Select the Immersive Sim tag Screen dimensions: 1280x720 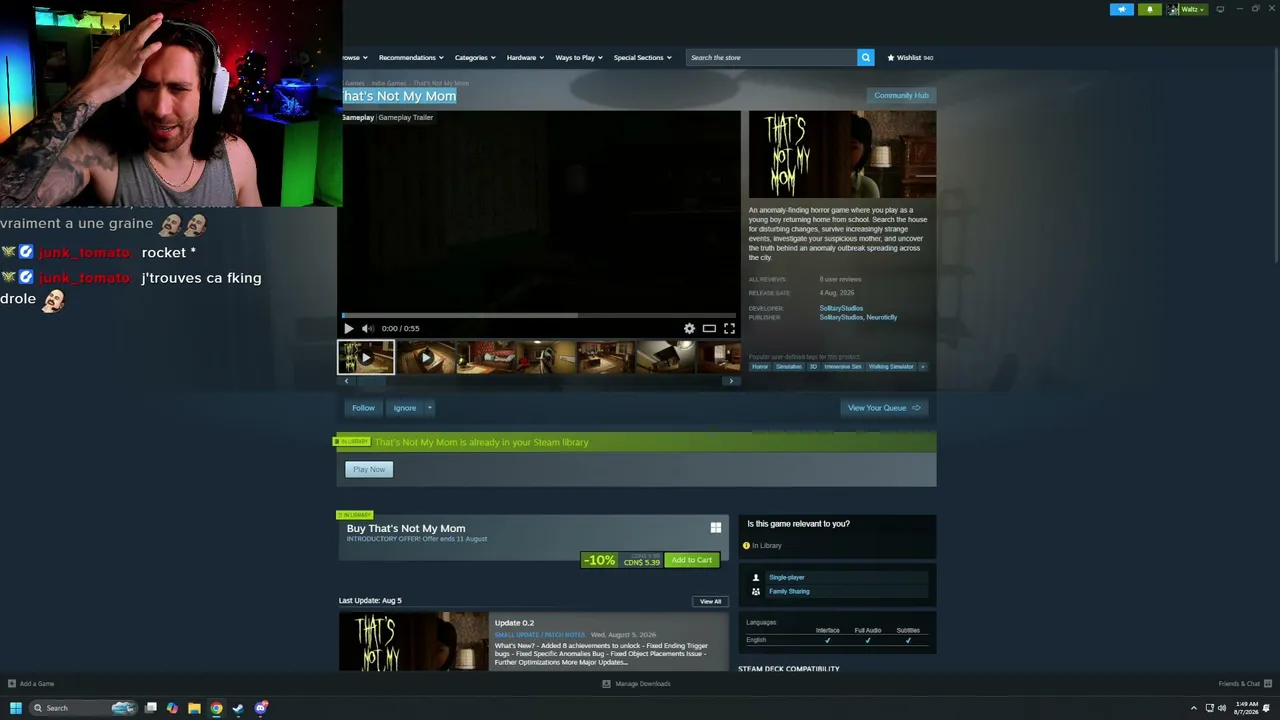[842, 367]
